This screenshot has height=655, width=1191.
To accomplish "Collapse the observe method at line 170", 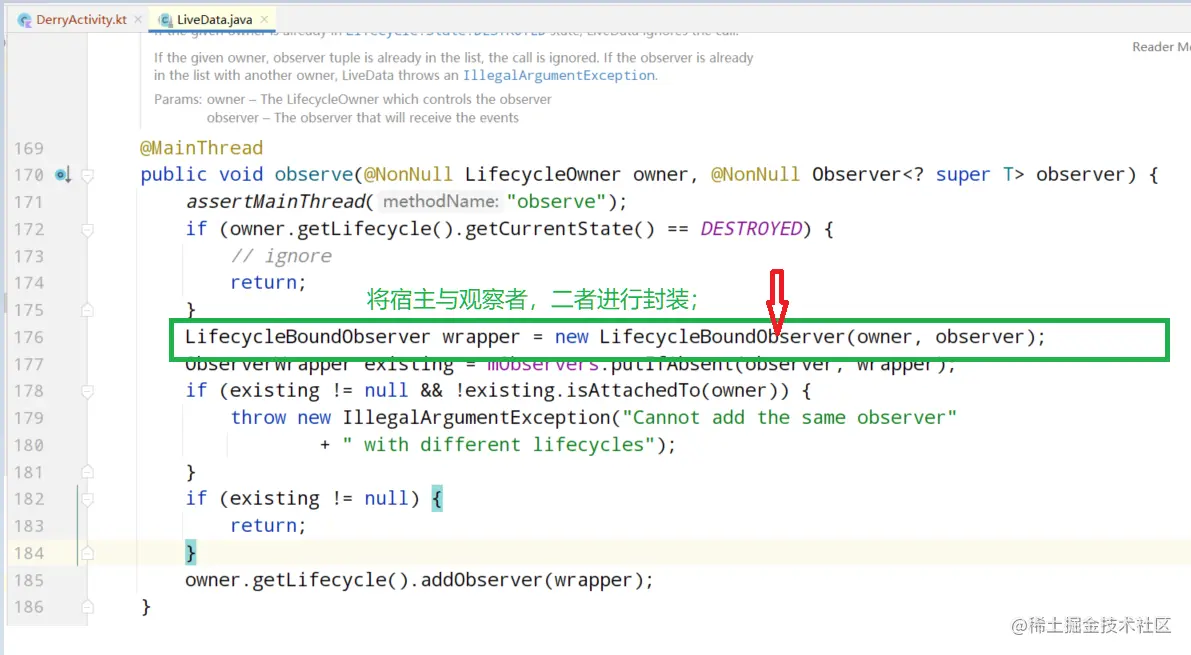I will [87, 176].
